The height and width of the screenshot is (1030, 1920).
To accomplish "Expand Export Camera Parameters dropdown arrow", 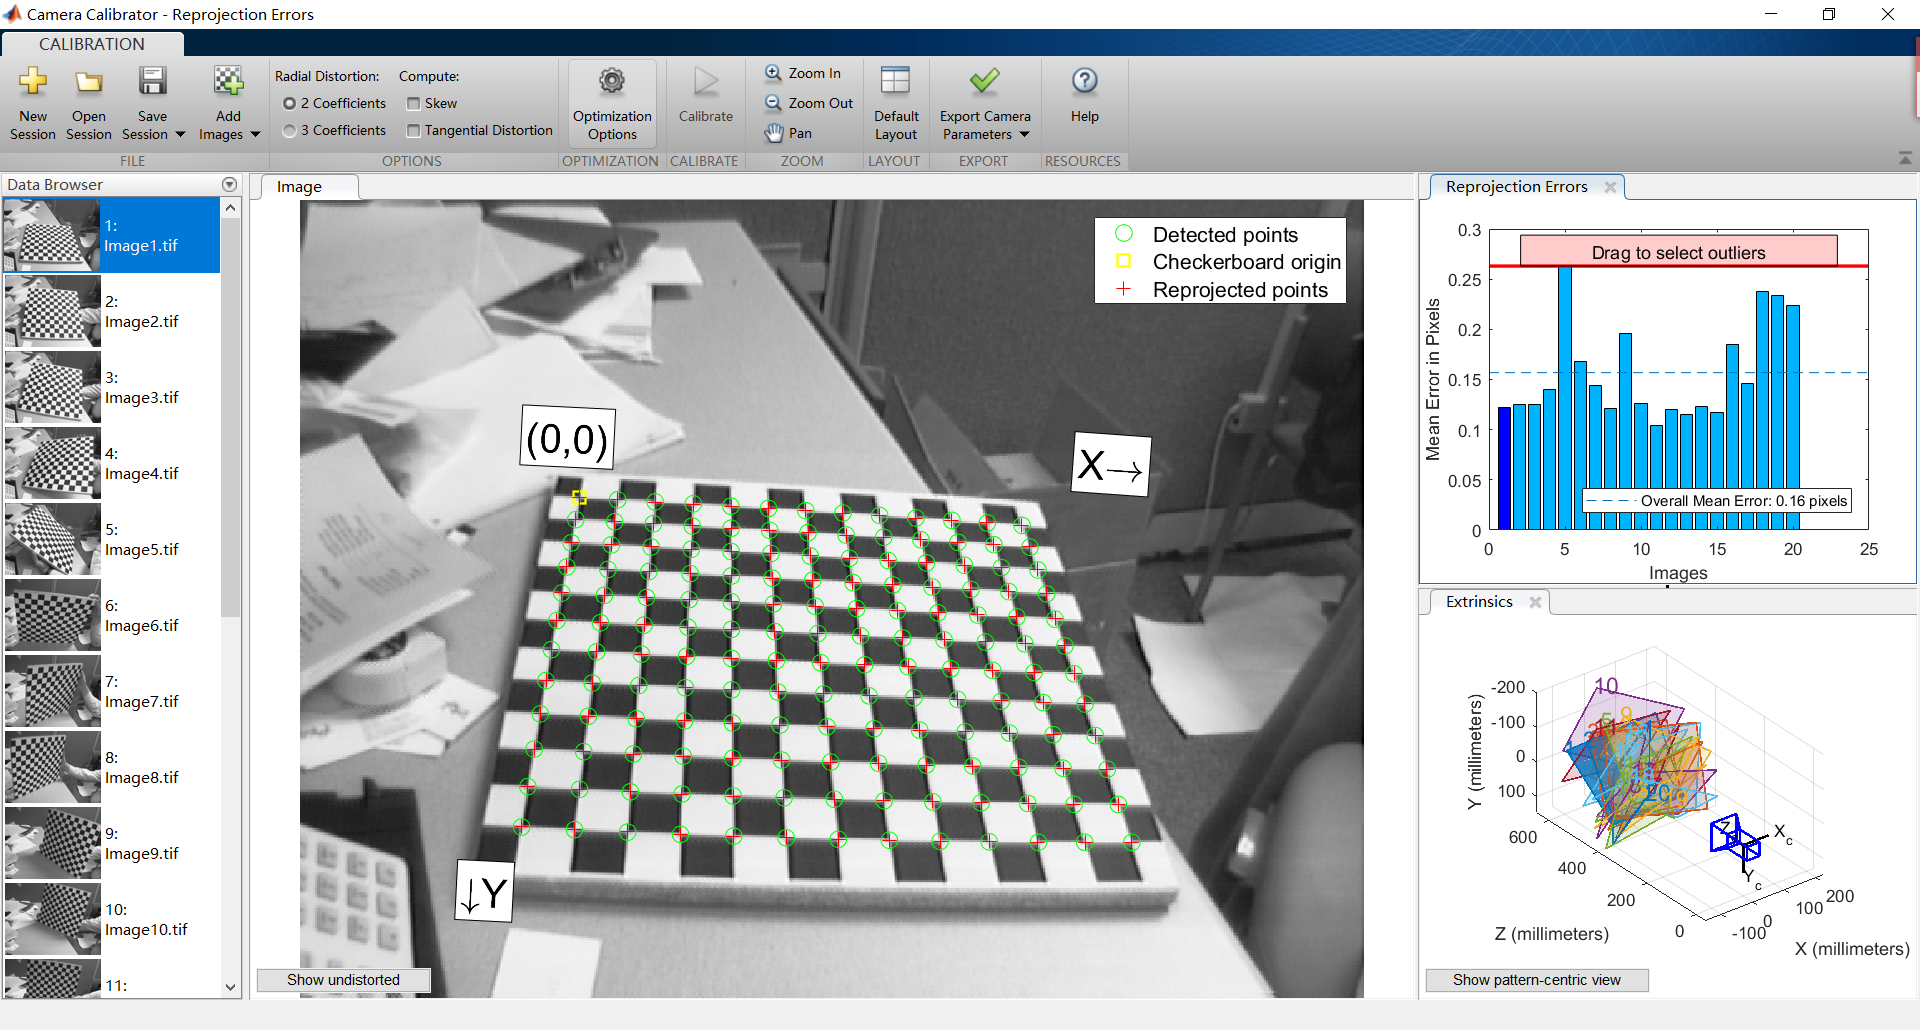I will coord(1024,135).
